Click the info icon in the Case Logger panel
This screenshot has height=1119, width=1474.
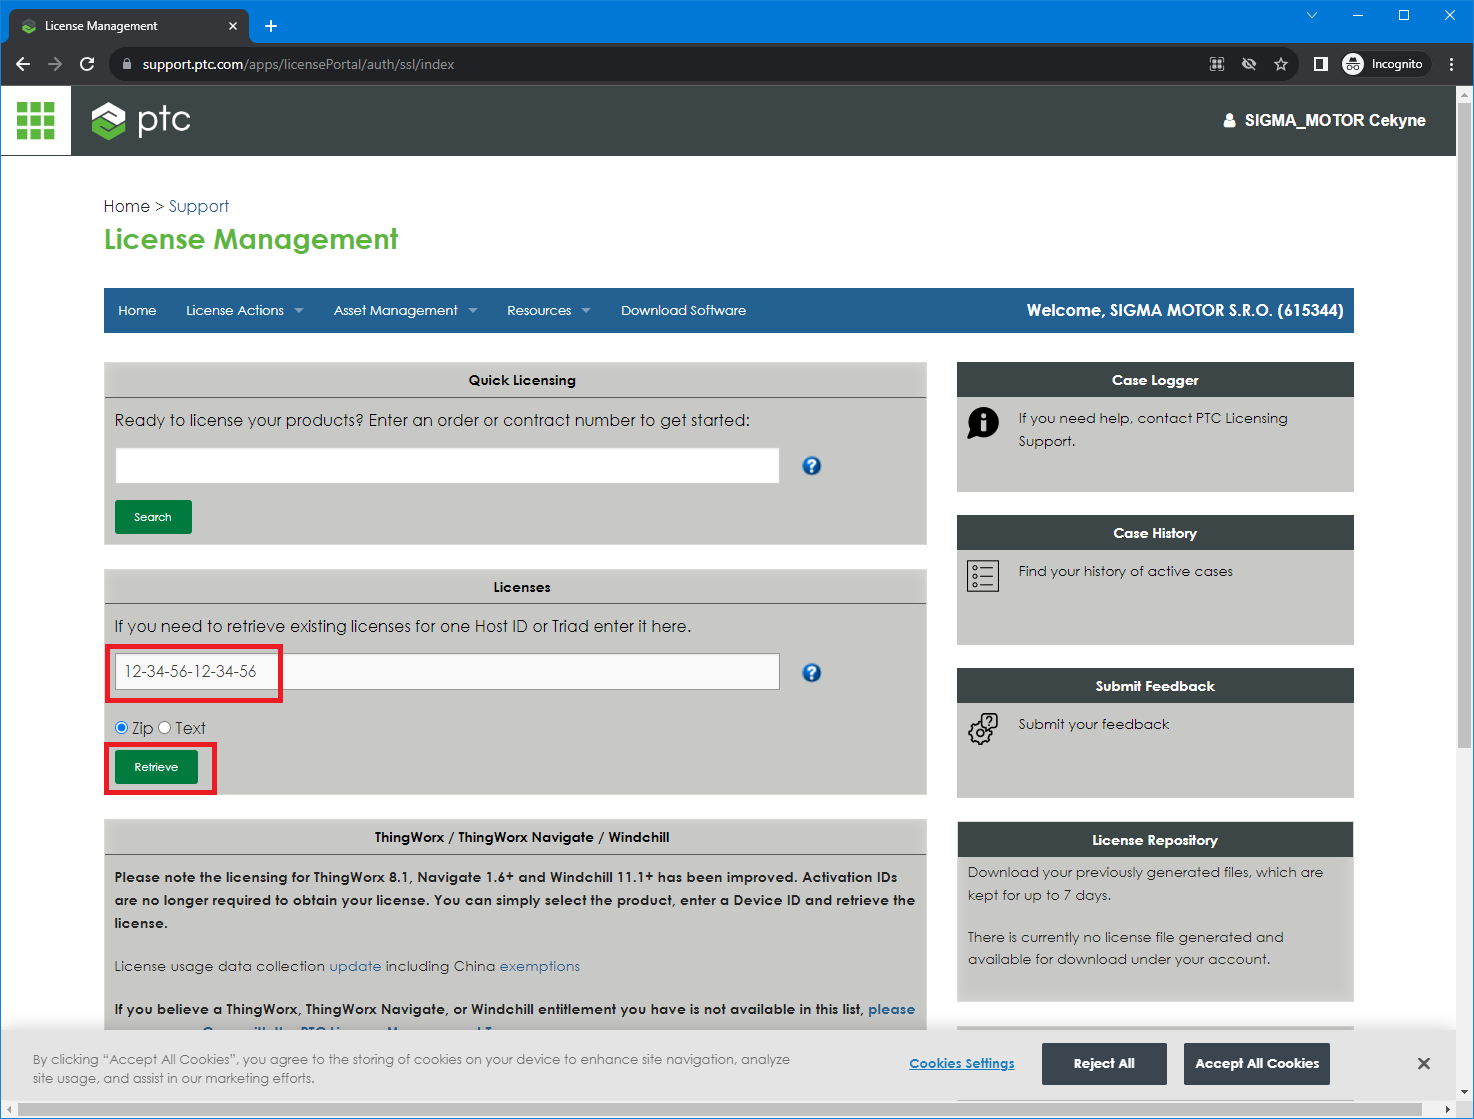(983, 422)
